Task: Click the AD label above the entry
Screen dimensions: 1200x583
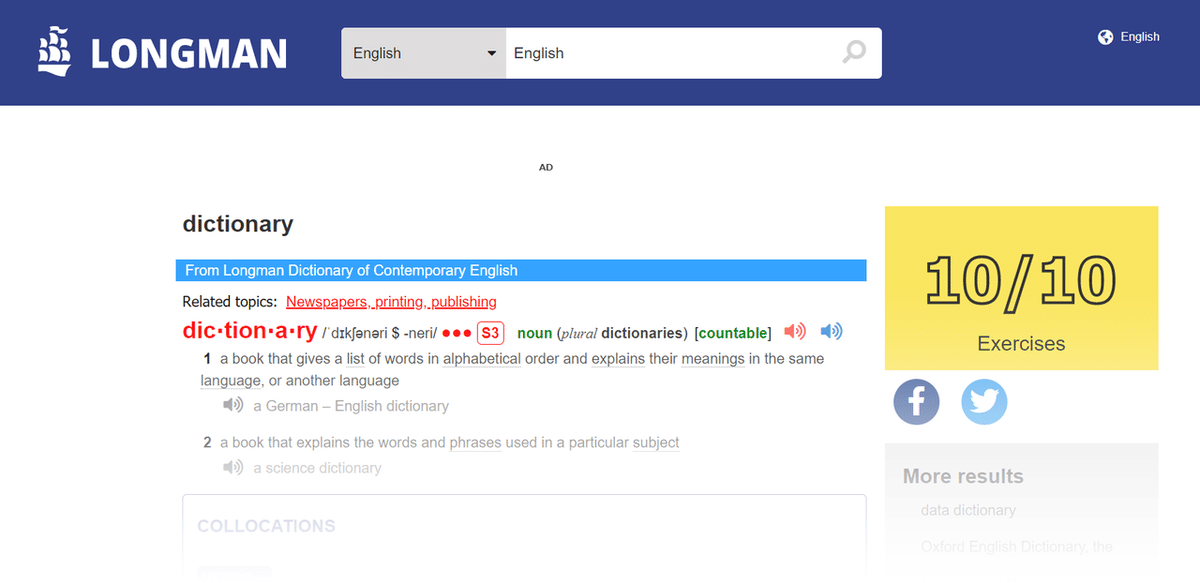Action: pos(546,167)
